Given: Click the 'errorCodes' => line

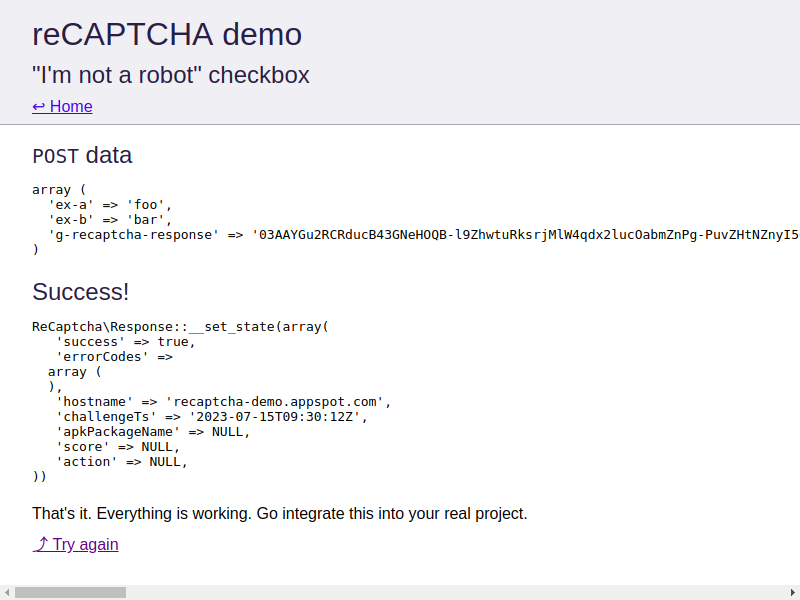Looking at the screenshot, I should coord(114,357).
